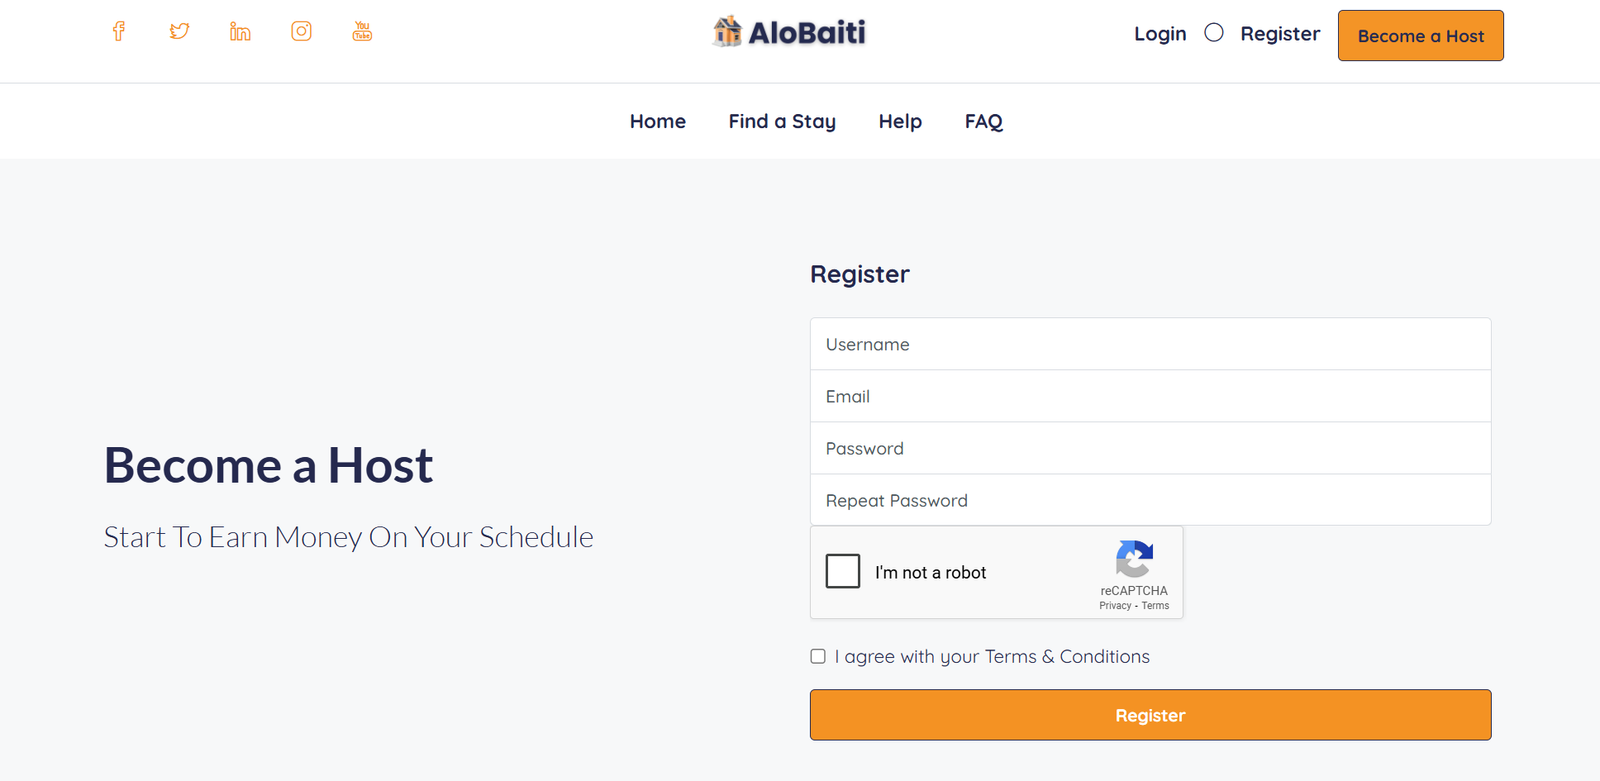This screenshot has height=781, width=1600.
Task: Check the "I'm not a robot" box
Action: point(843,571)
